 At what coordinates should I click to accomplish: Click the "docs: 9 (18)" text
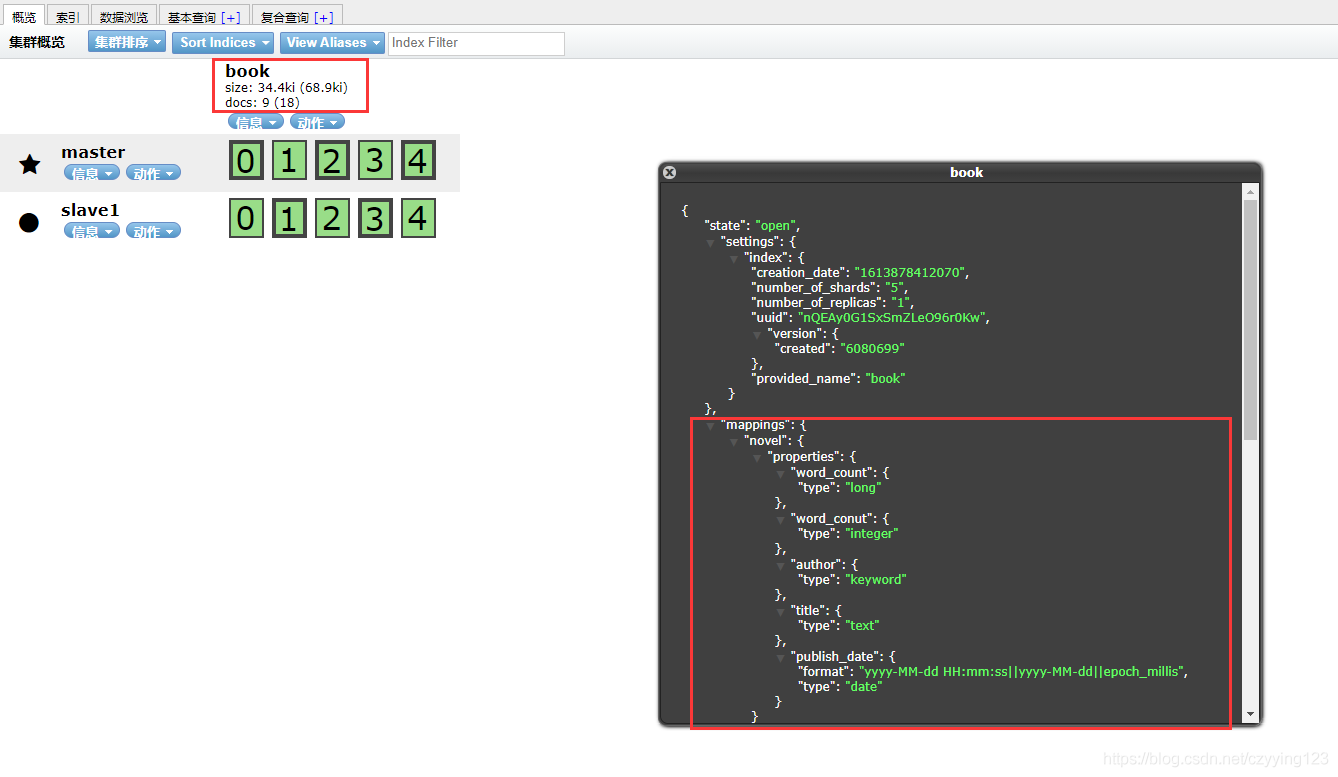click(x=262, y=102)
